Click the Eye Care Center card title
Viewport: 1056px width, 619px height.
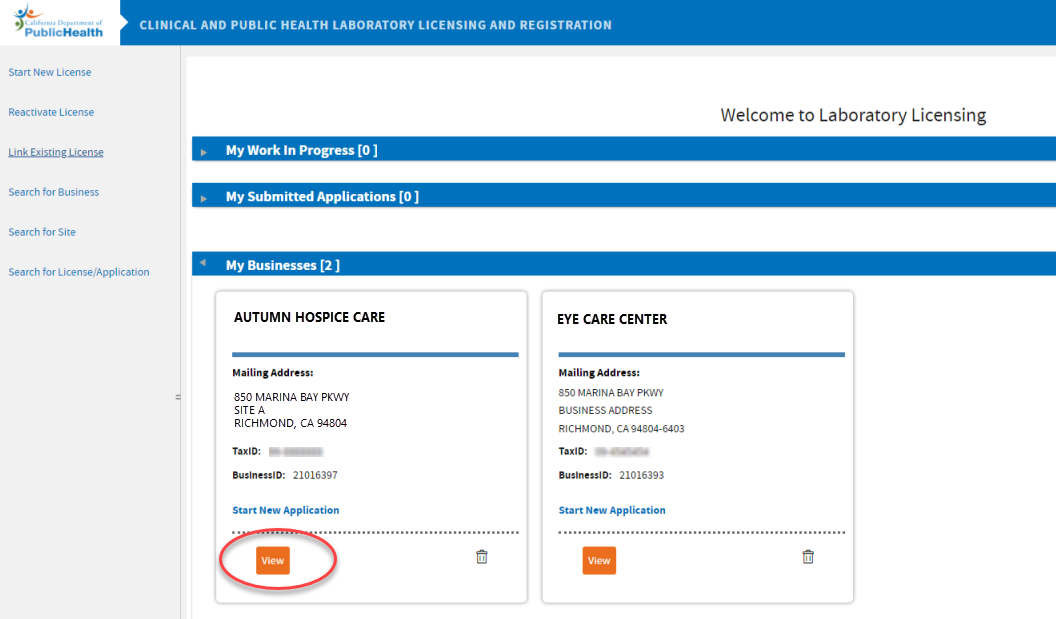(x=612, y=319)
